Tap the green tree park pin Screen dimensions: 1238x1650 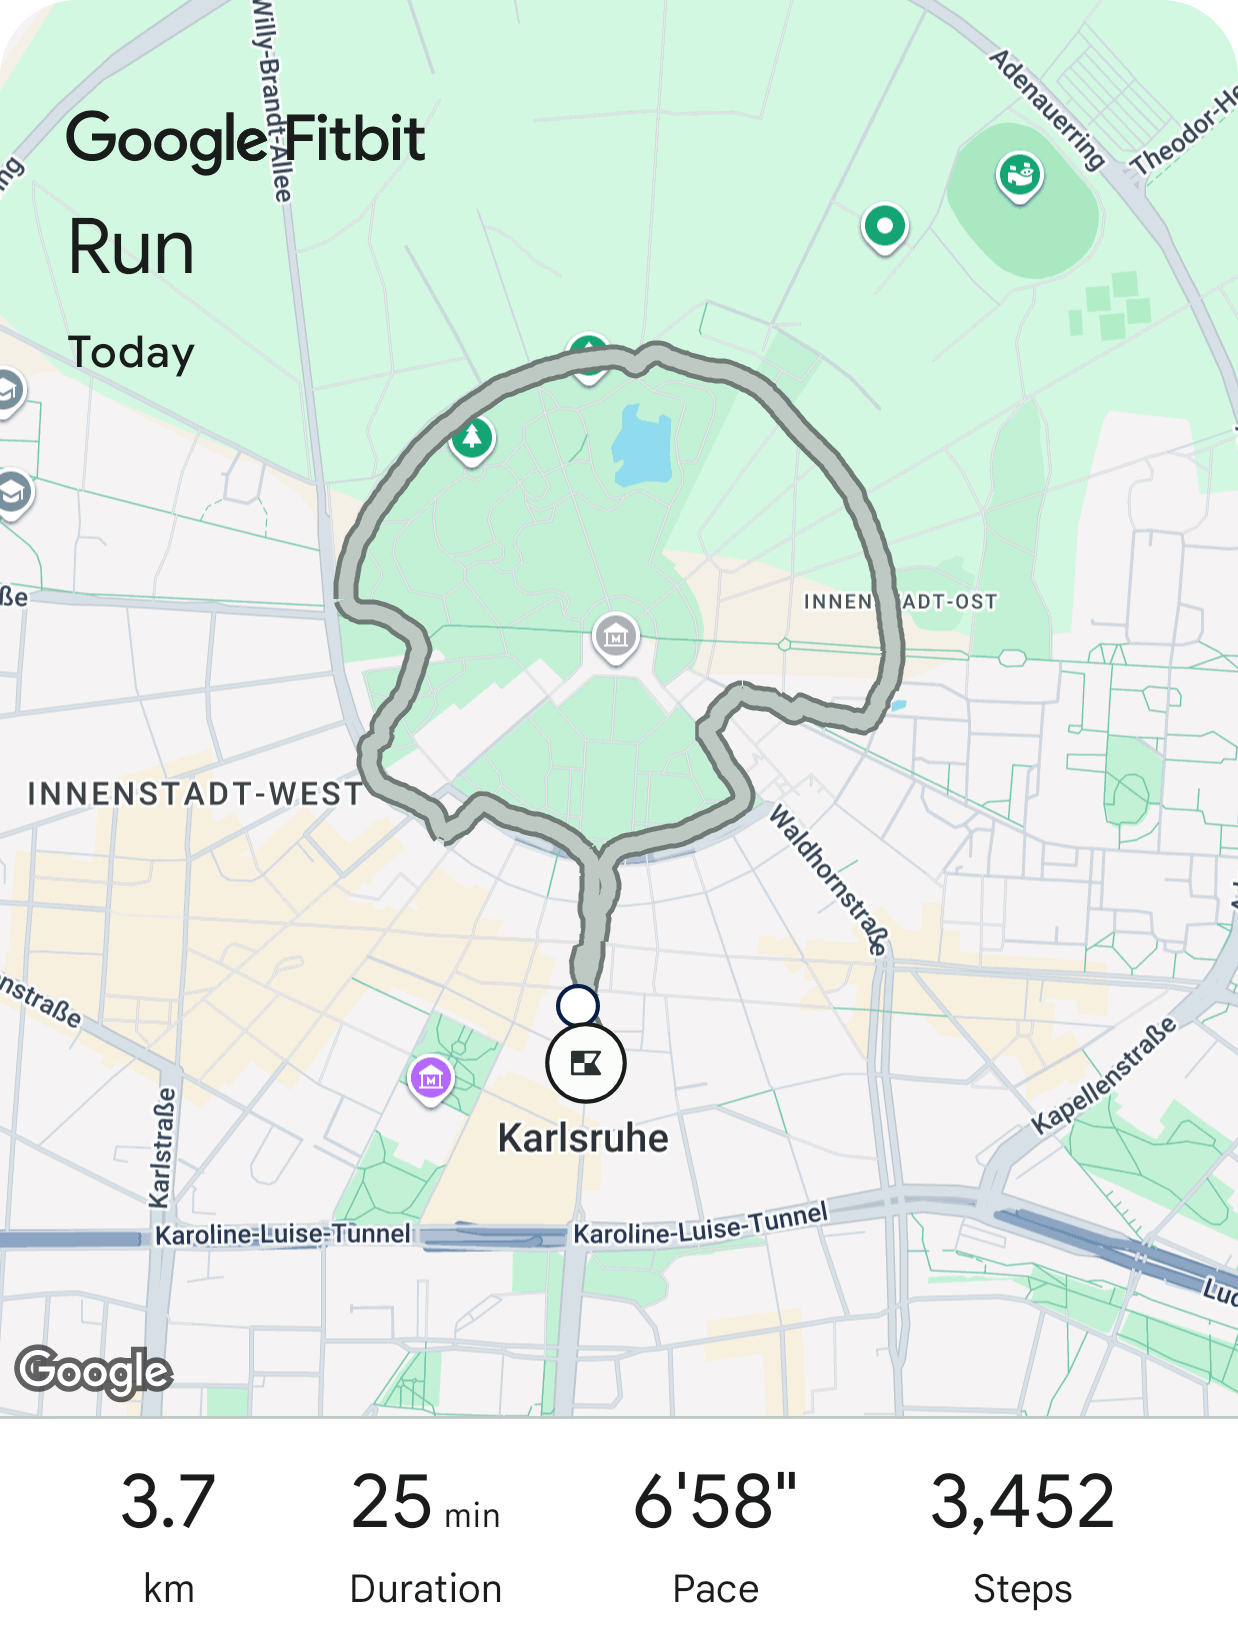coord(472,440)
